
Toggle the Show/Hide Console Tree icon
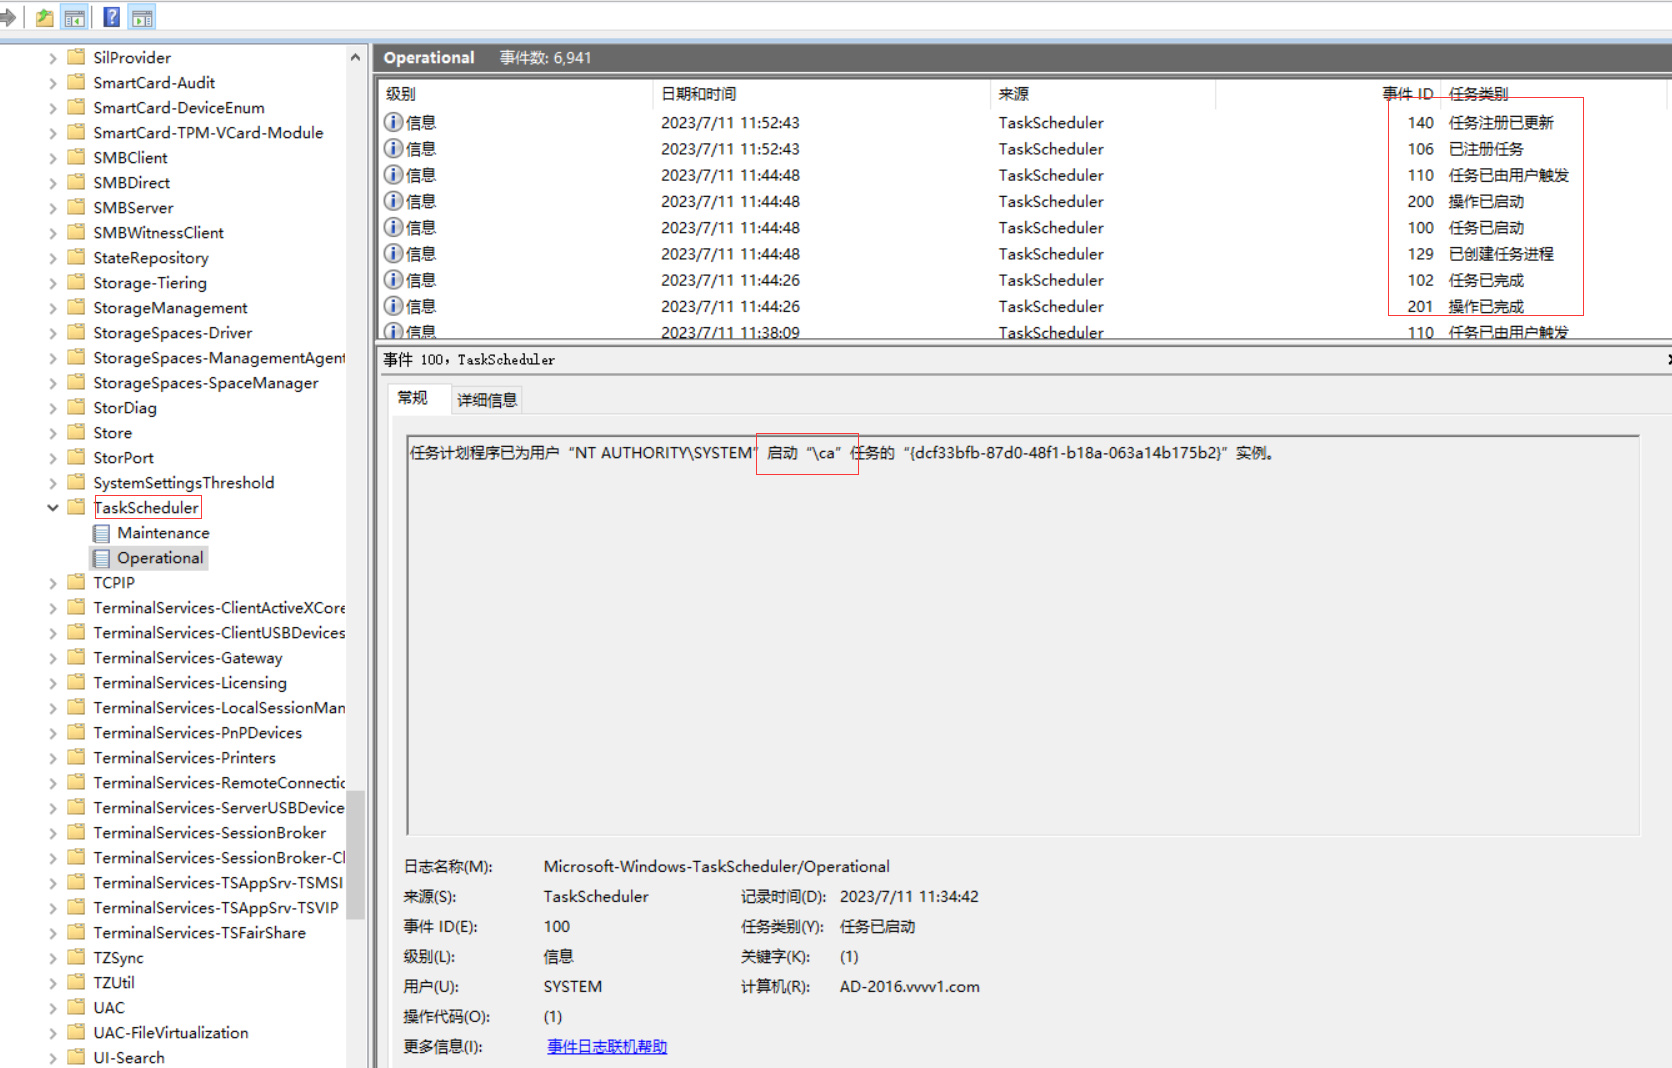[x=75, y=17]
